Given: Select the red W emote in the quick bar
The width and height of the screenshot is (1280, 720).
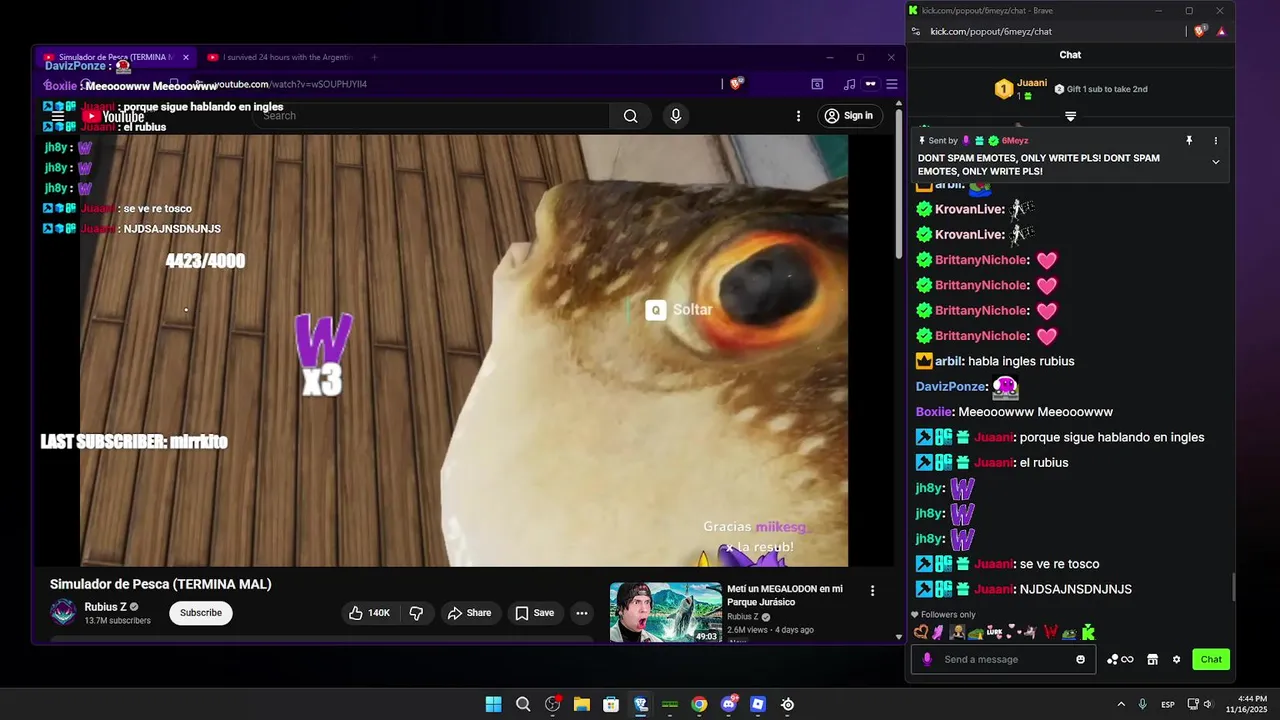Looking at the screenshot, I should tap(1051, 632).
